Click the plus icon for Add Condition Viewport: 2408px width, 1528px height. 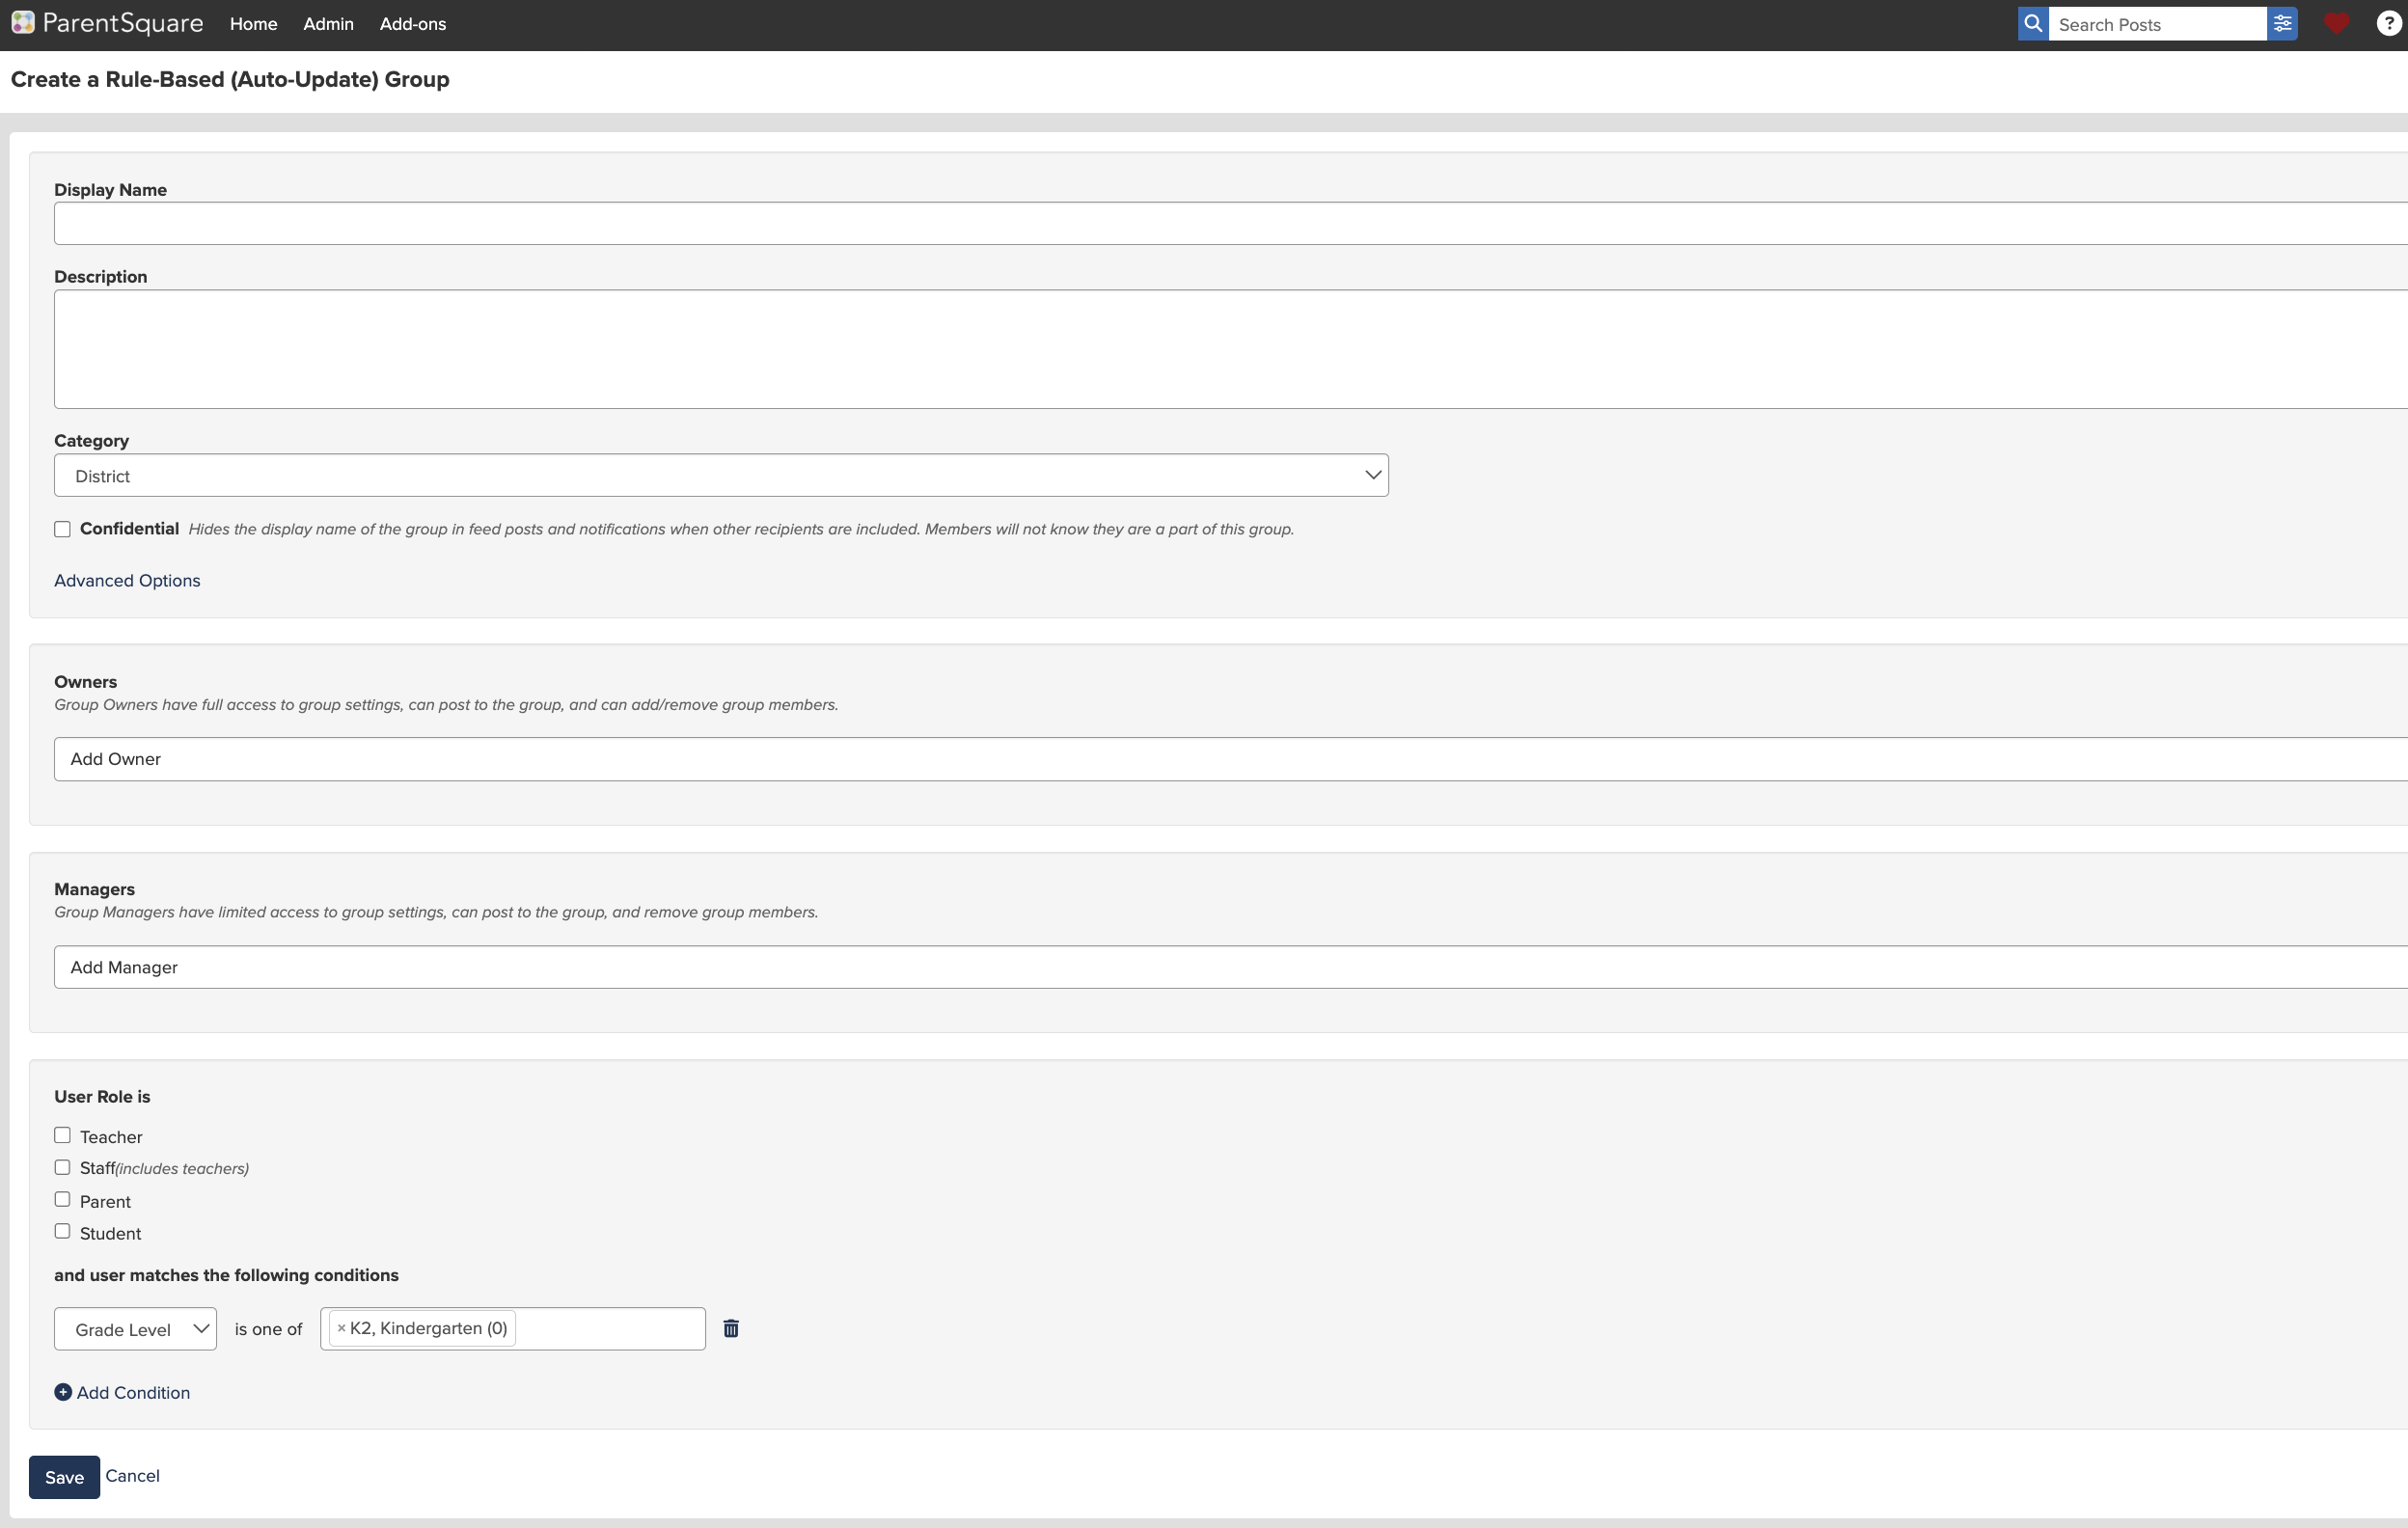(x=63, y=1392)
